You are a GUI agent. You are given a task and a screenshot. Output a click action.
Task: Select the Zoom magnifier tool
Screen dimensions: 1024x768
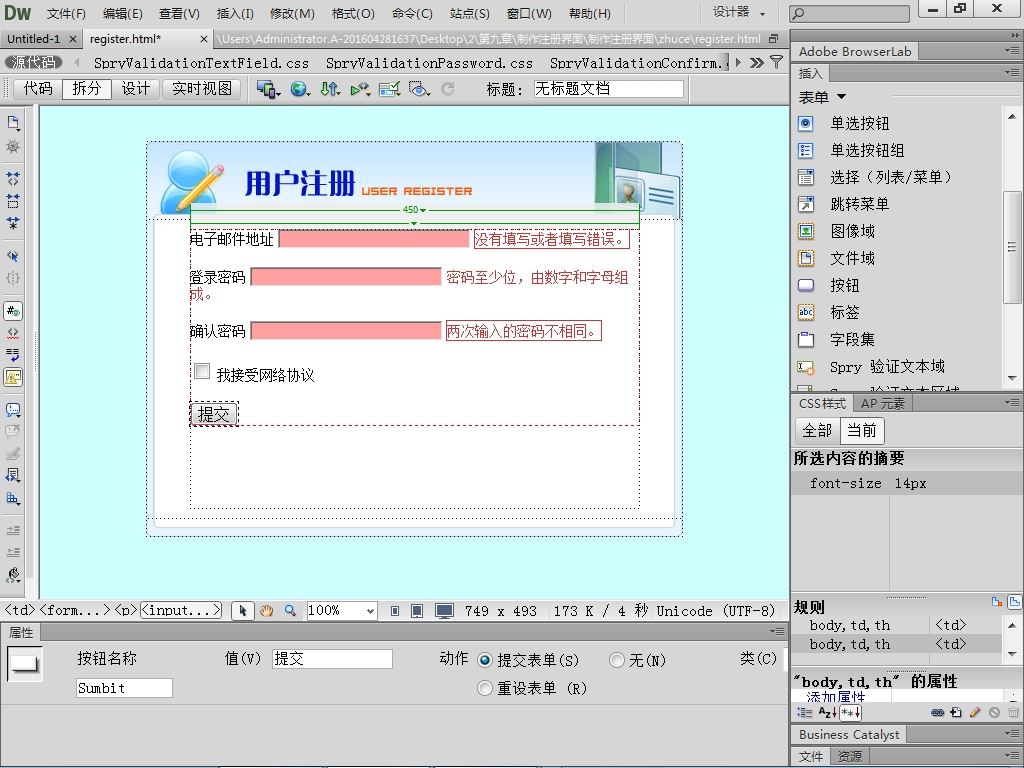(290, 611)
